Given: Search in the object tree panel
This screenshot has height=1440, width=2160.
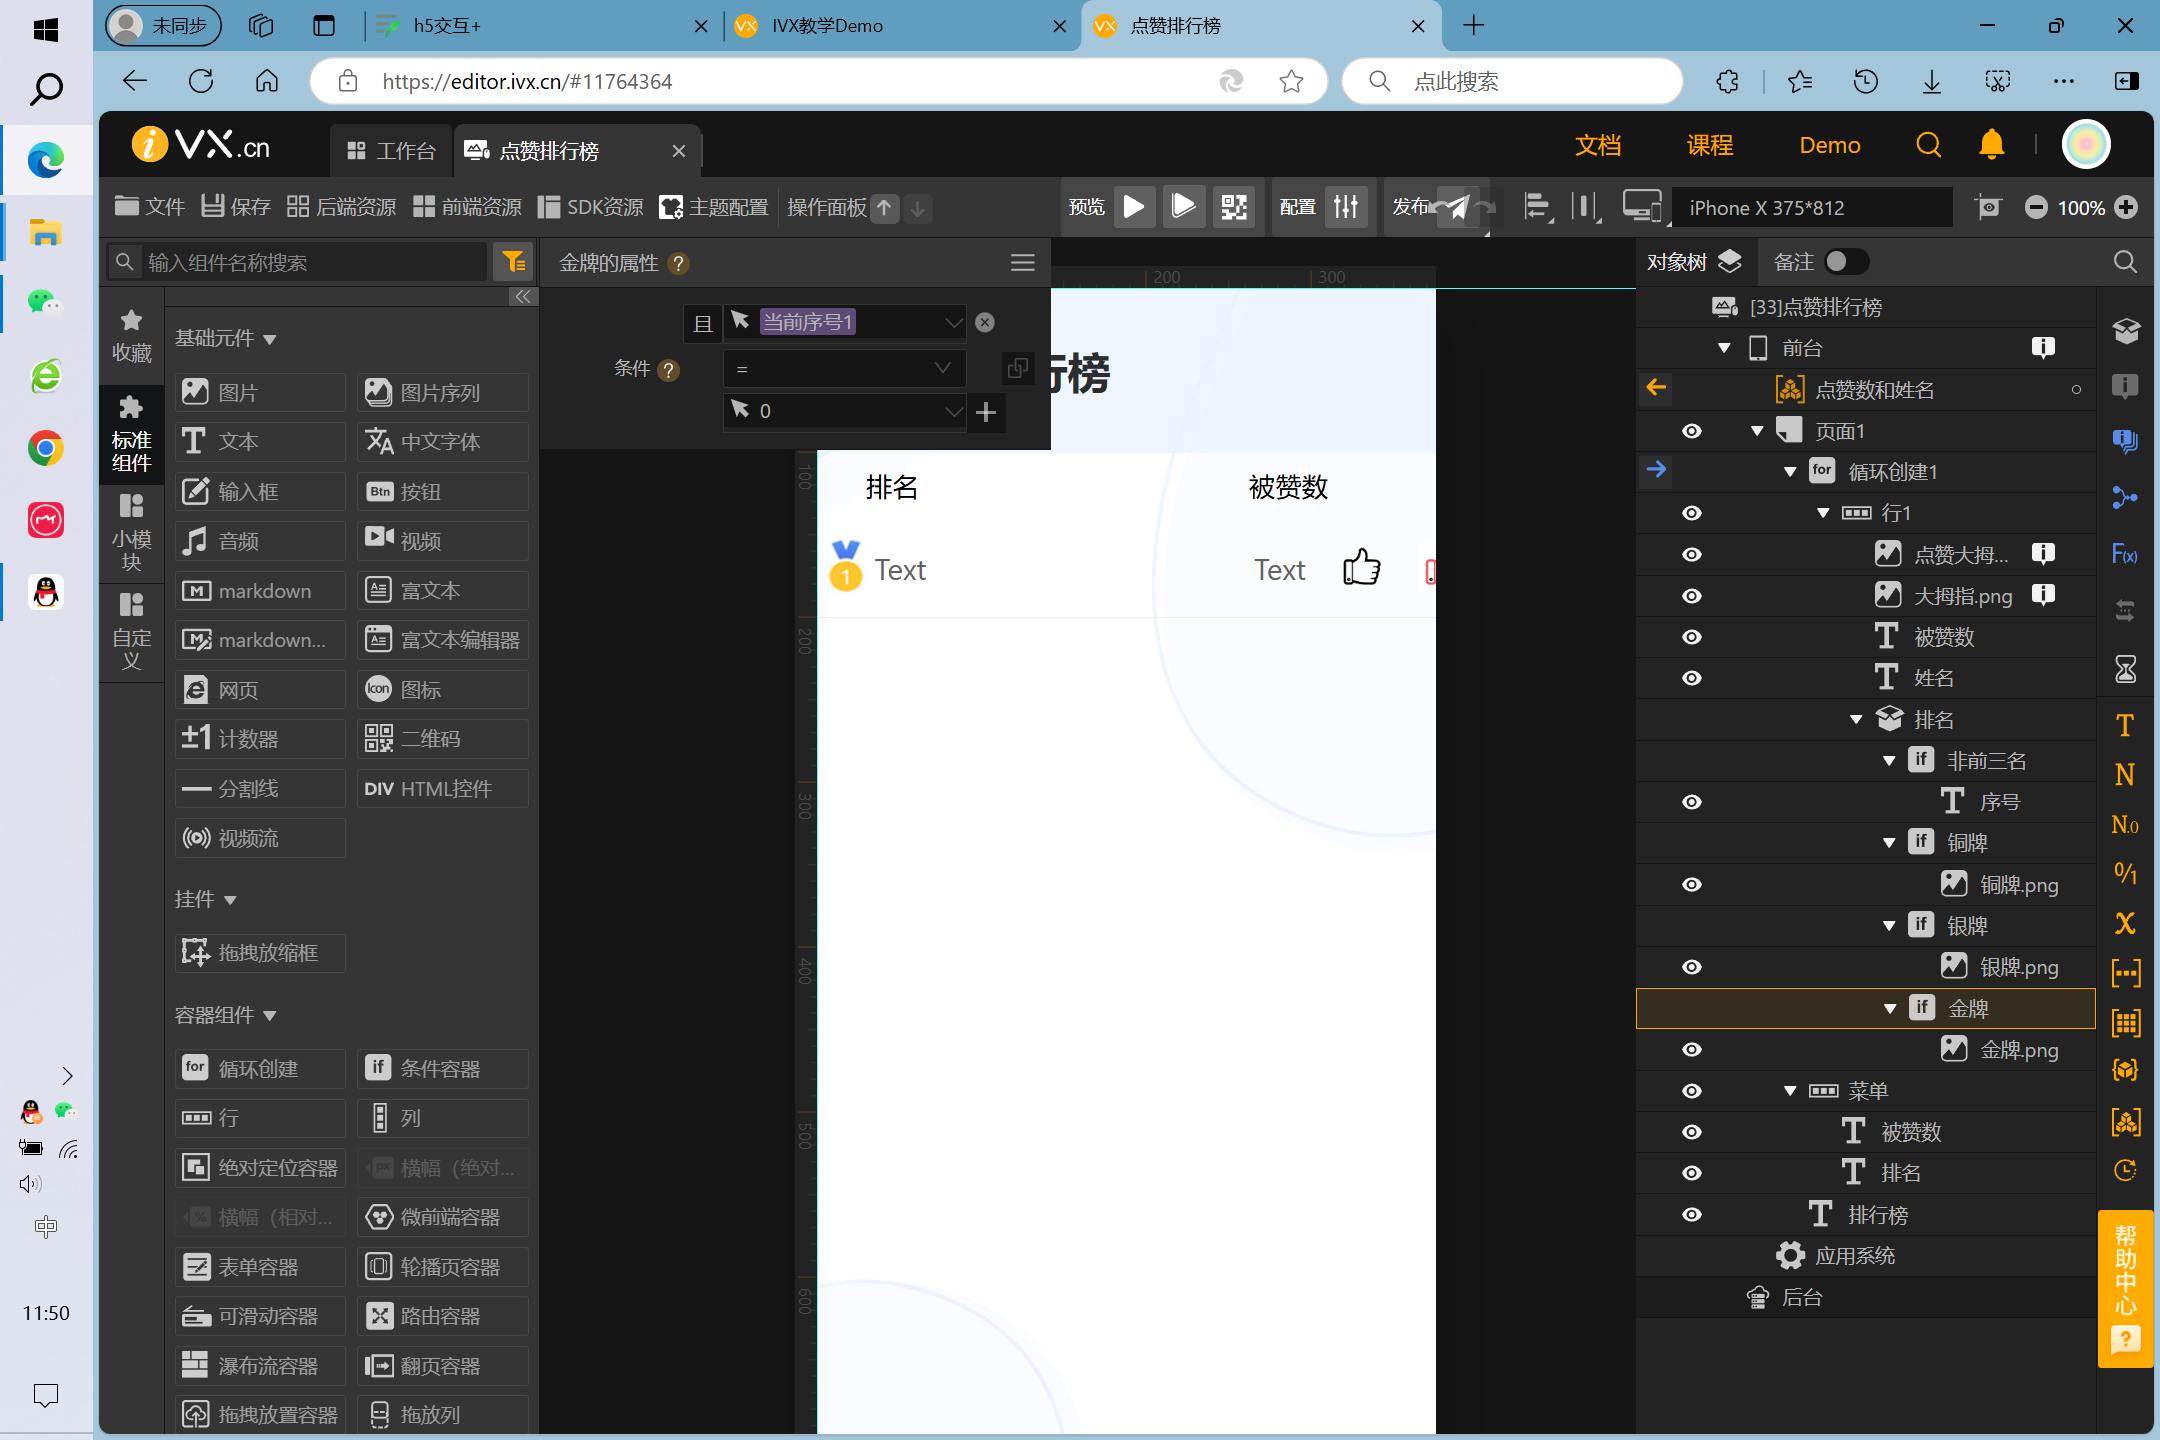Looking at the screenshot, I should pos(2125,262).
